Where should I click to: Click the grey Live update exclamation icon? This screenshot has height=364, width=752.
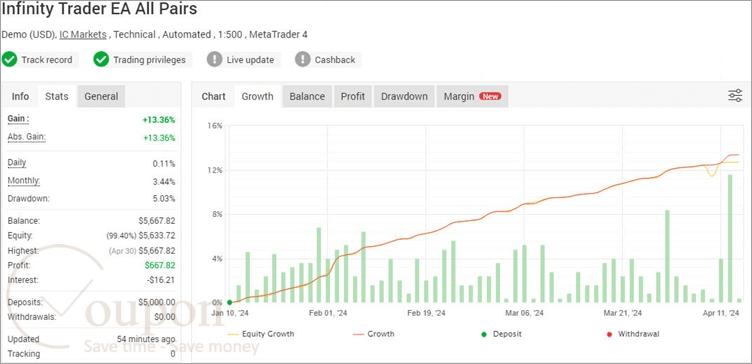coord(214,60)
